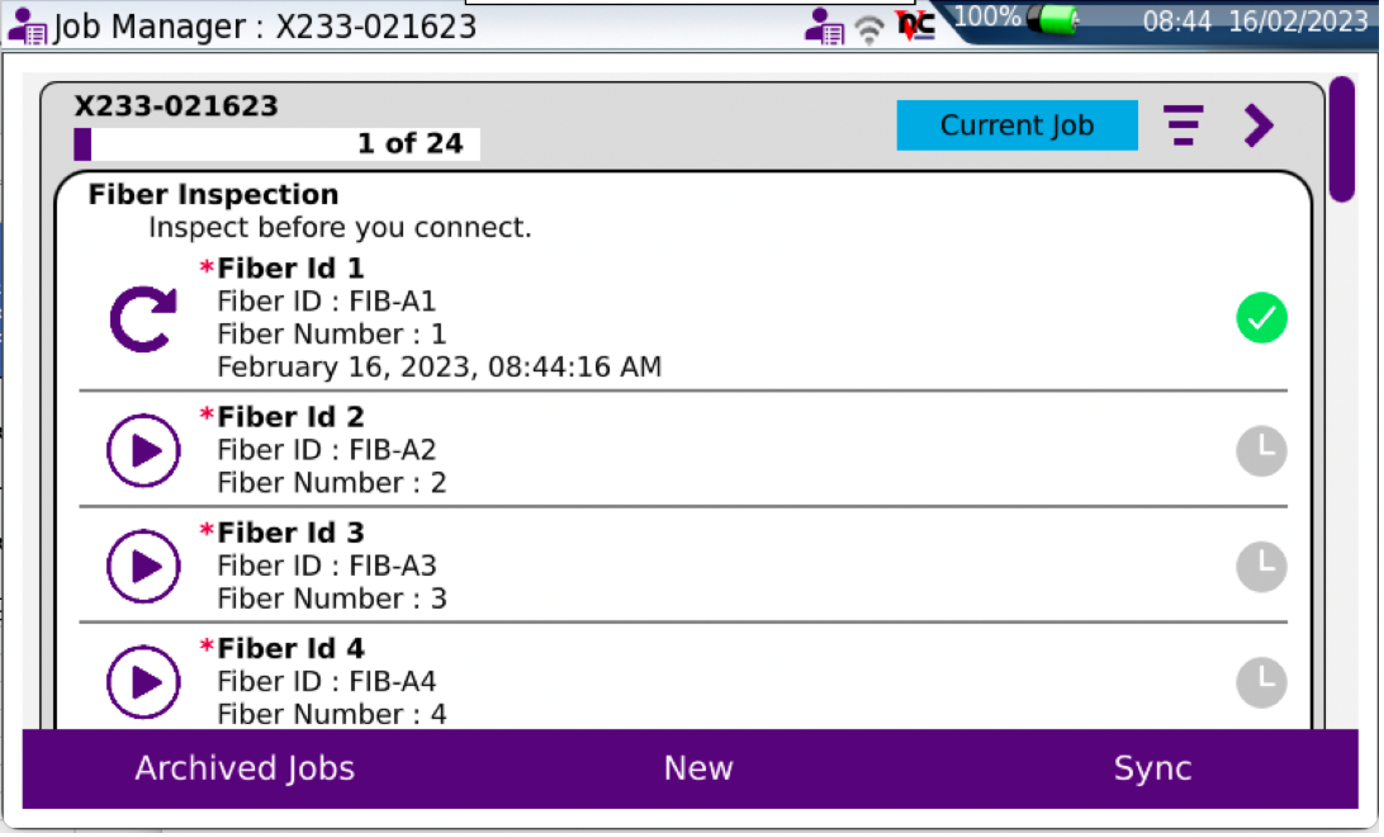Click the vertical scrollbar thumb on the right

point(1341,140)
